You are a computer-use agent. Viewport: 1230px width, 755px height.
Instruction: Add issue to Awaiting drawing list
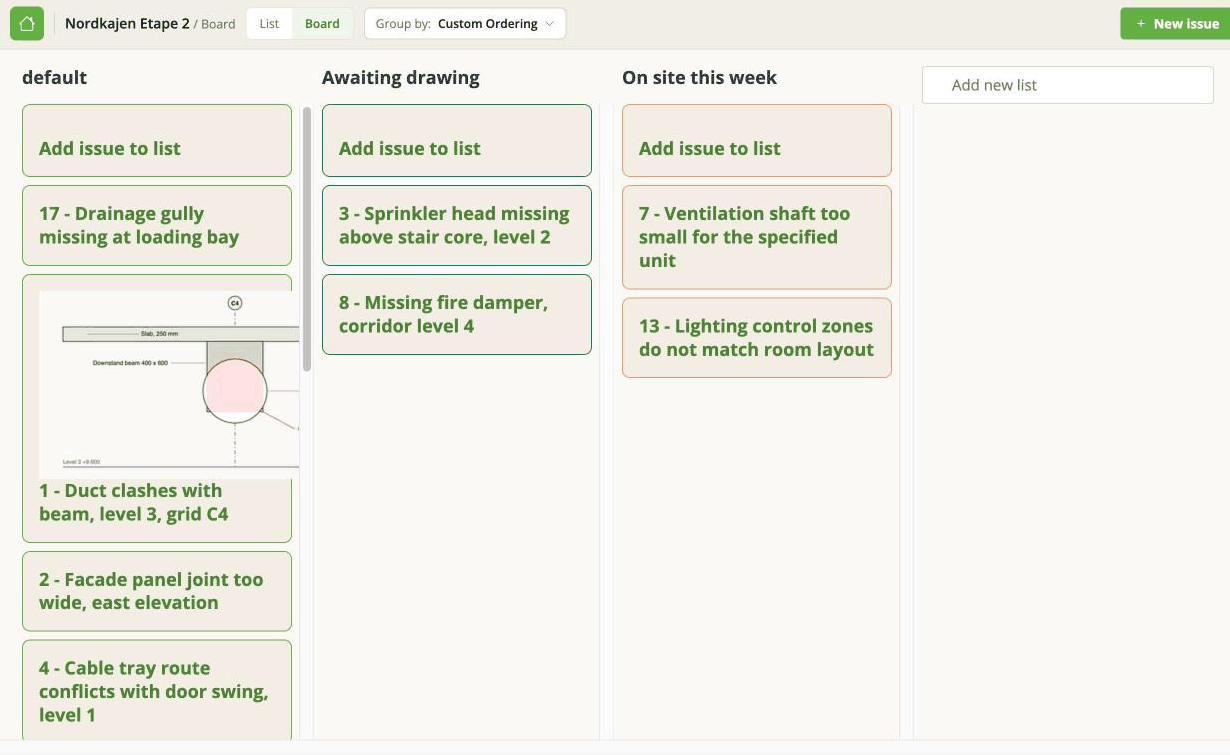point(457,140)
